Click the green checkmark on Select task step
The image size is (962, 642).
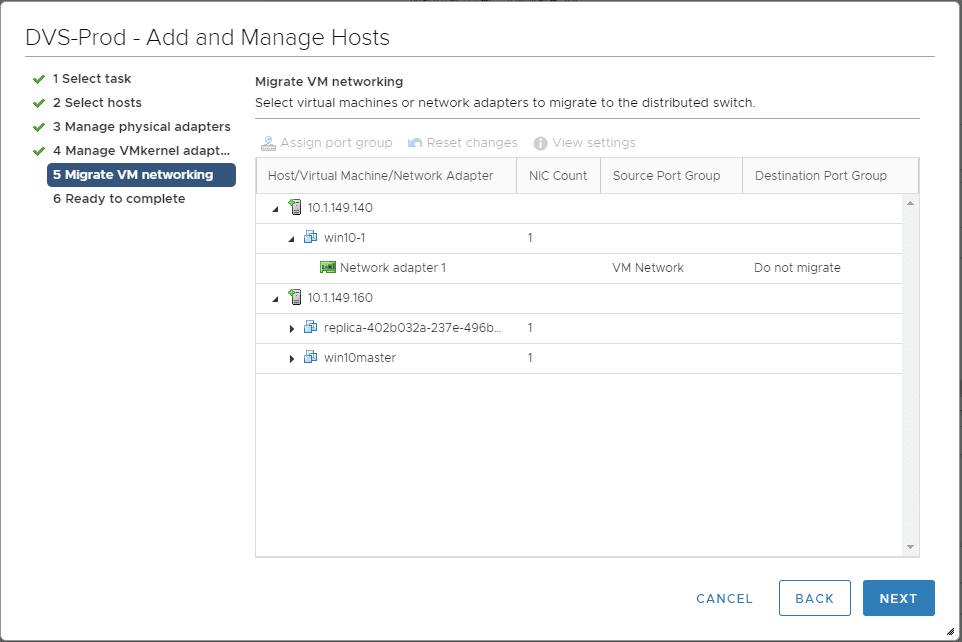pos(38,78)
